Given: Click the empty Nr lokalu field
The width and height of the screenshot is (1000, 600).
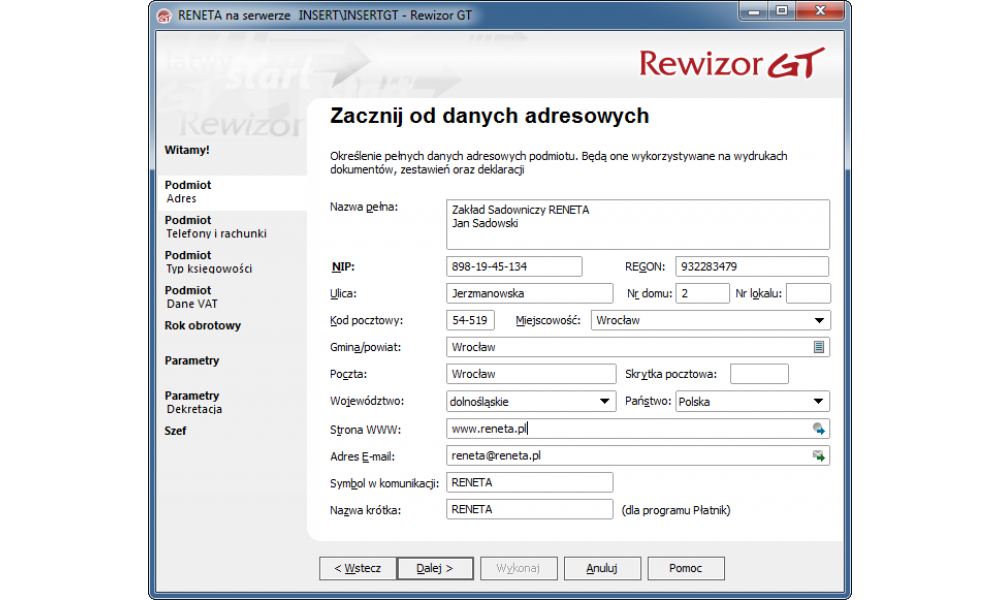Looking at the screenshot, I should coord(808,293).
